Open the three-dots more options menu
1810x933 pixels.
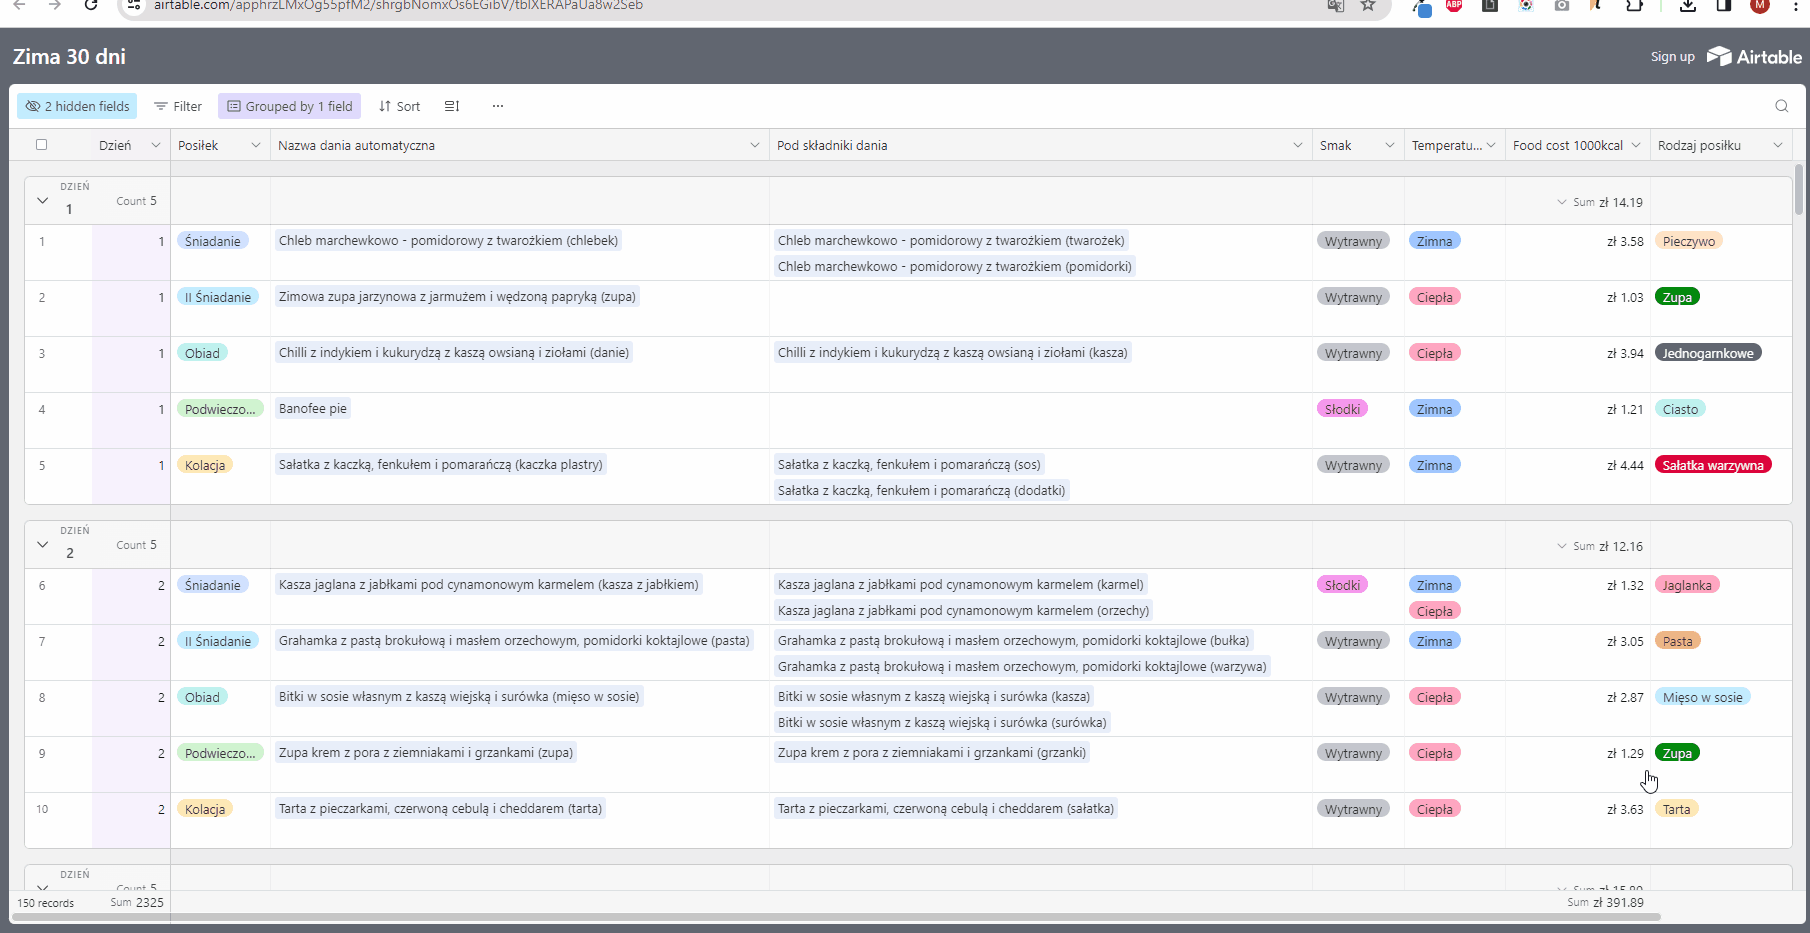pyautogui.click(x=498, y=106)
